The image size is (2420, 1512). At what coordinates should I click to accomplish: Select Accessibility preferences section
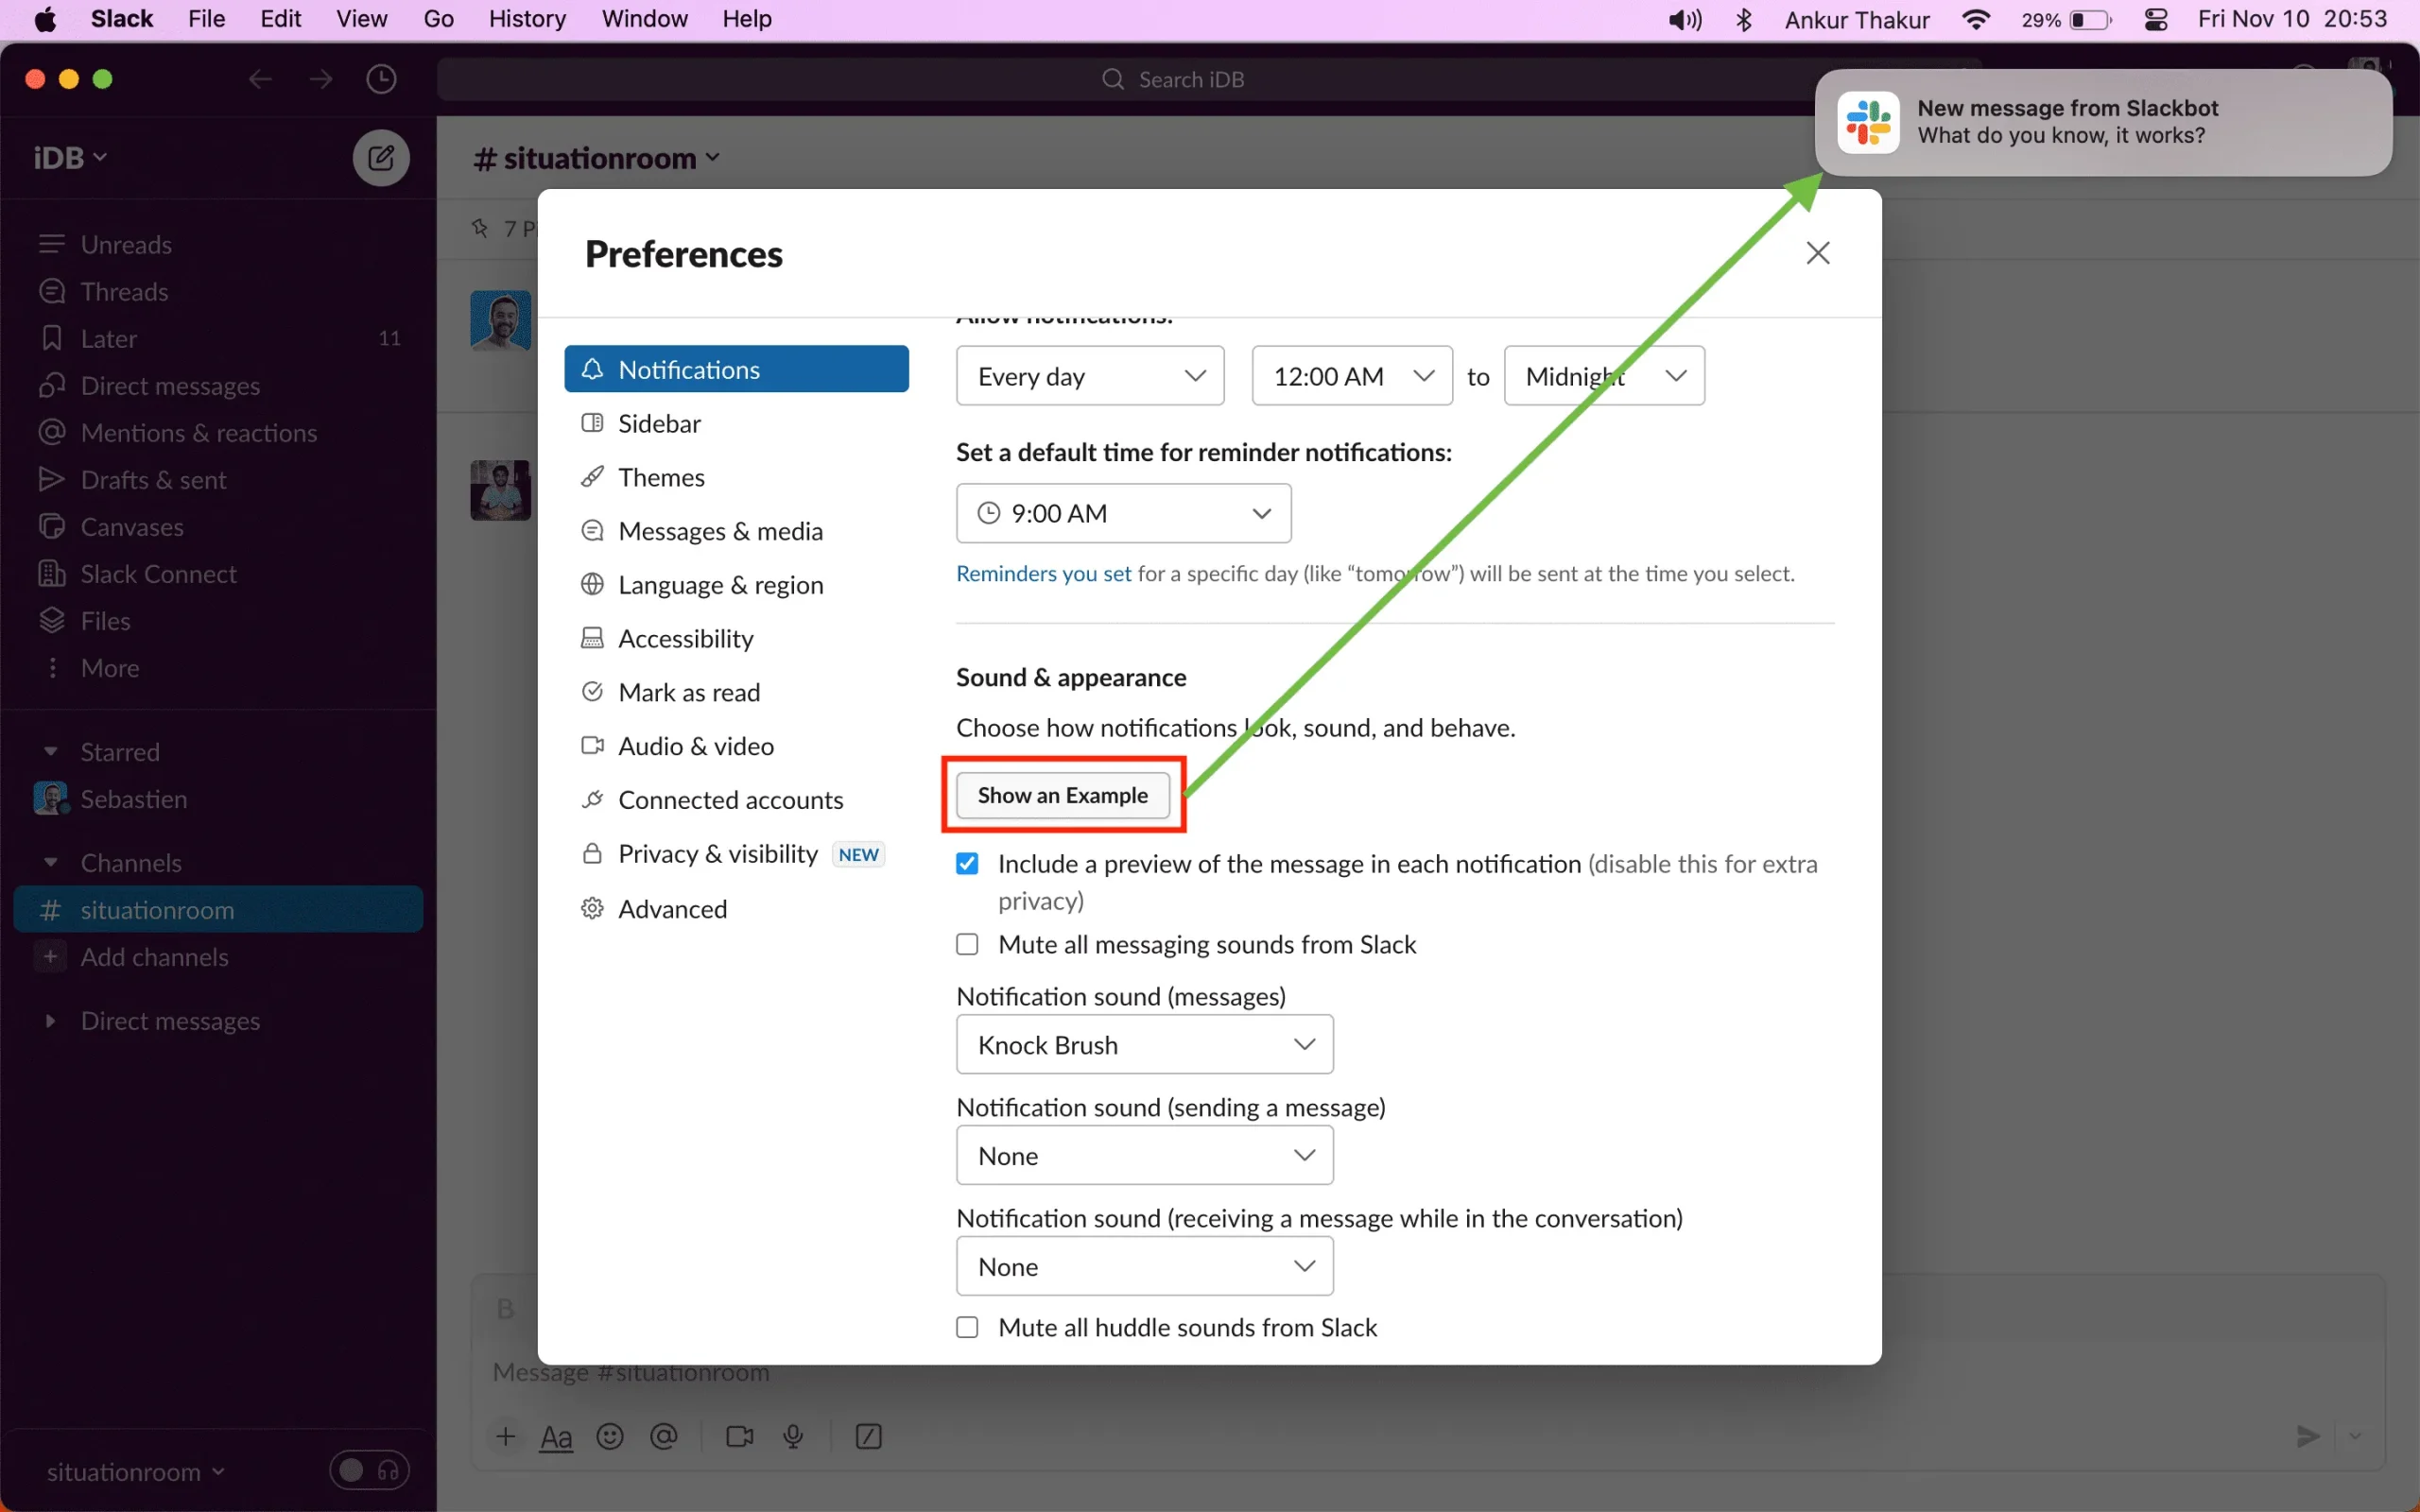point(684,638)
